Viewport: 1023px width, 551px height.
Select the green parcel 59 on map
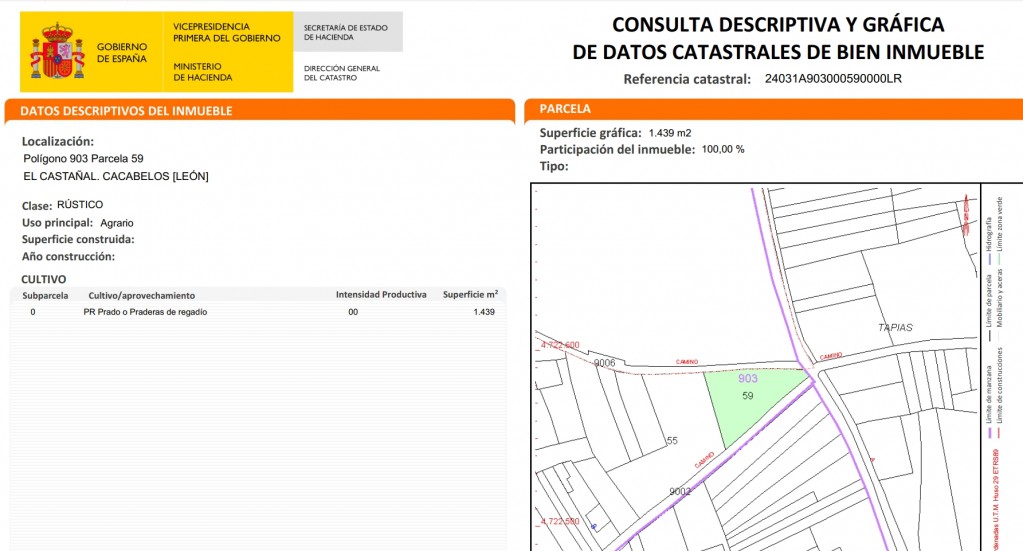point(750,407)
